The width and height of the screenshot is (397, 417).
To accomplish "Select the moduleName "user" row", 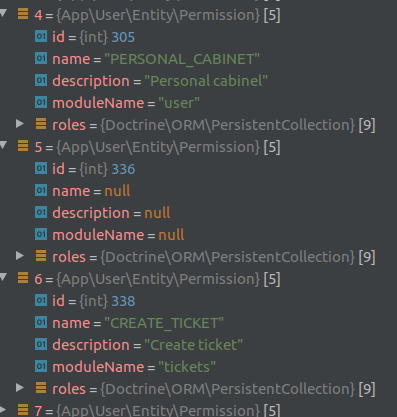I will click(x=198, y=103).
